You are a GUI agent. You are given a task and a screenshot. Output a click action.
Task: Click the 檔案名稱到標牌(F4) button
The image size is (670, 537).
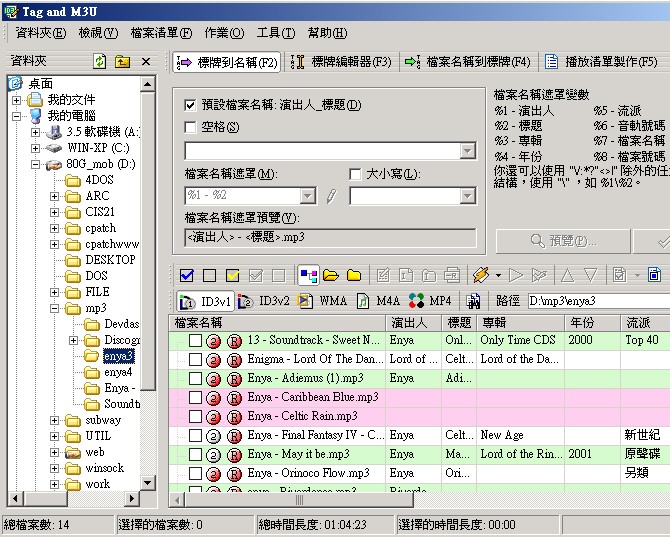pyautogui.click(x=468, y=62)
